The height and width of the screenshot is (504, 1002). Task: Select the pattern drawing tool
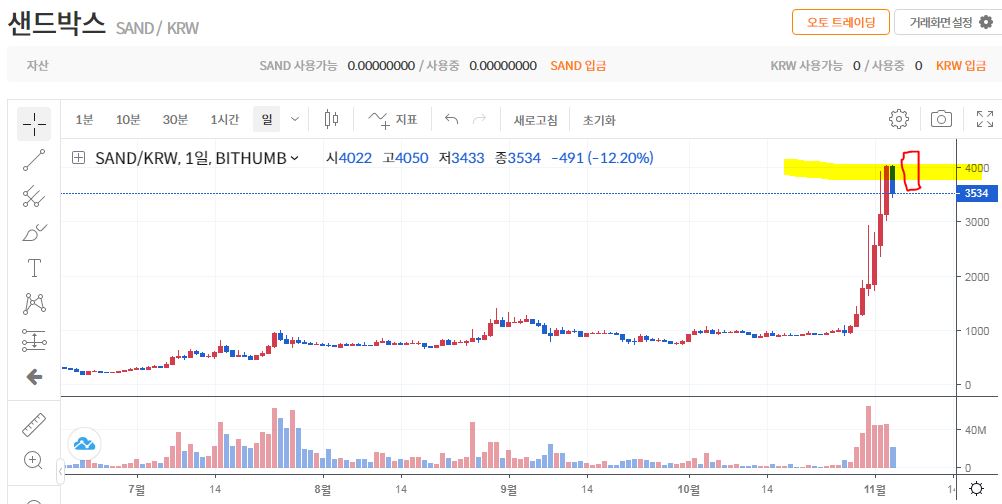(x=34, y=304)
